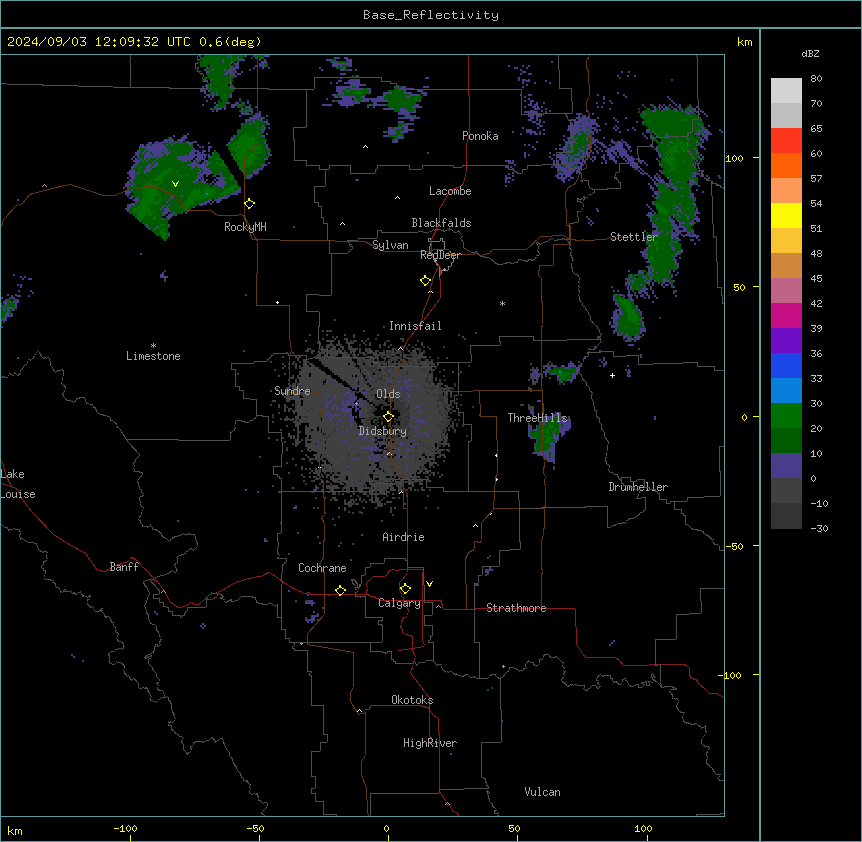
Task: Select the yellow 54 dBZ color swatch
Action: (x=786, y=215)
